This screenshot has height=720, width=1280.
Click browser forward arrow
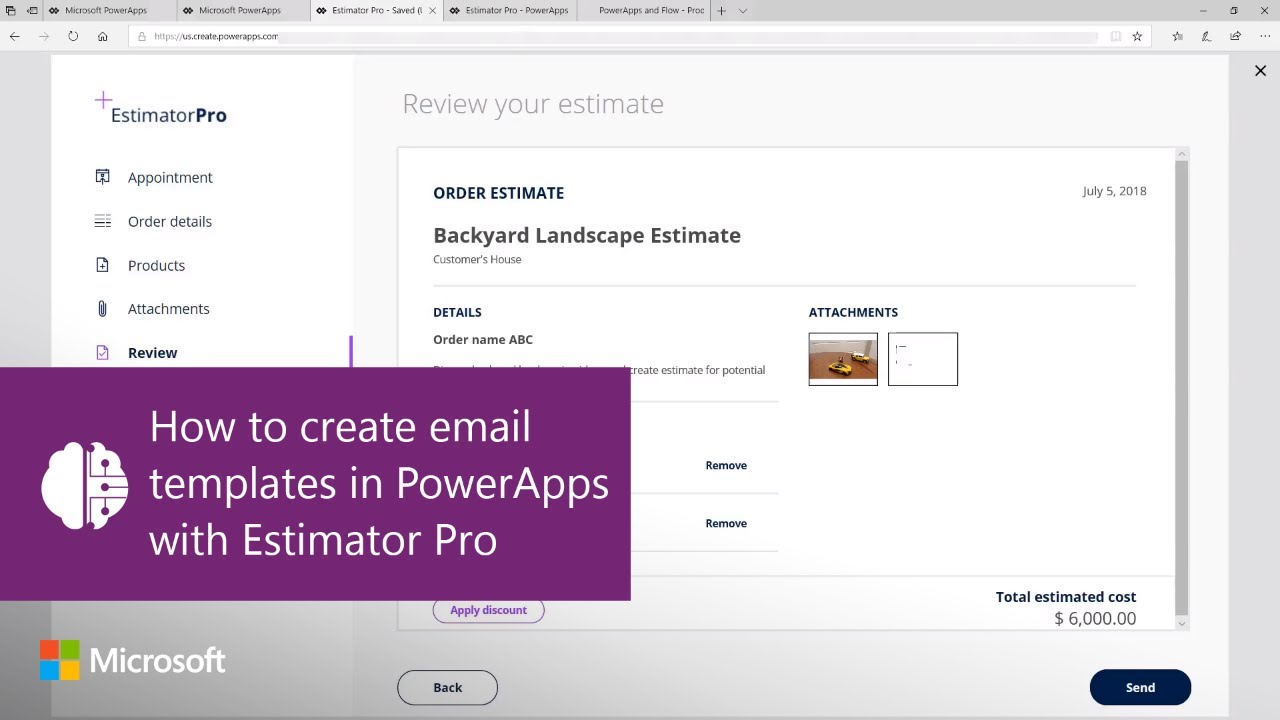43,36
